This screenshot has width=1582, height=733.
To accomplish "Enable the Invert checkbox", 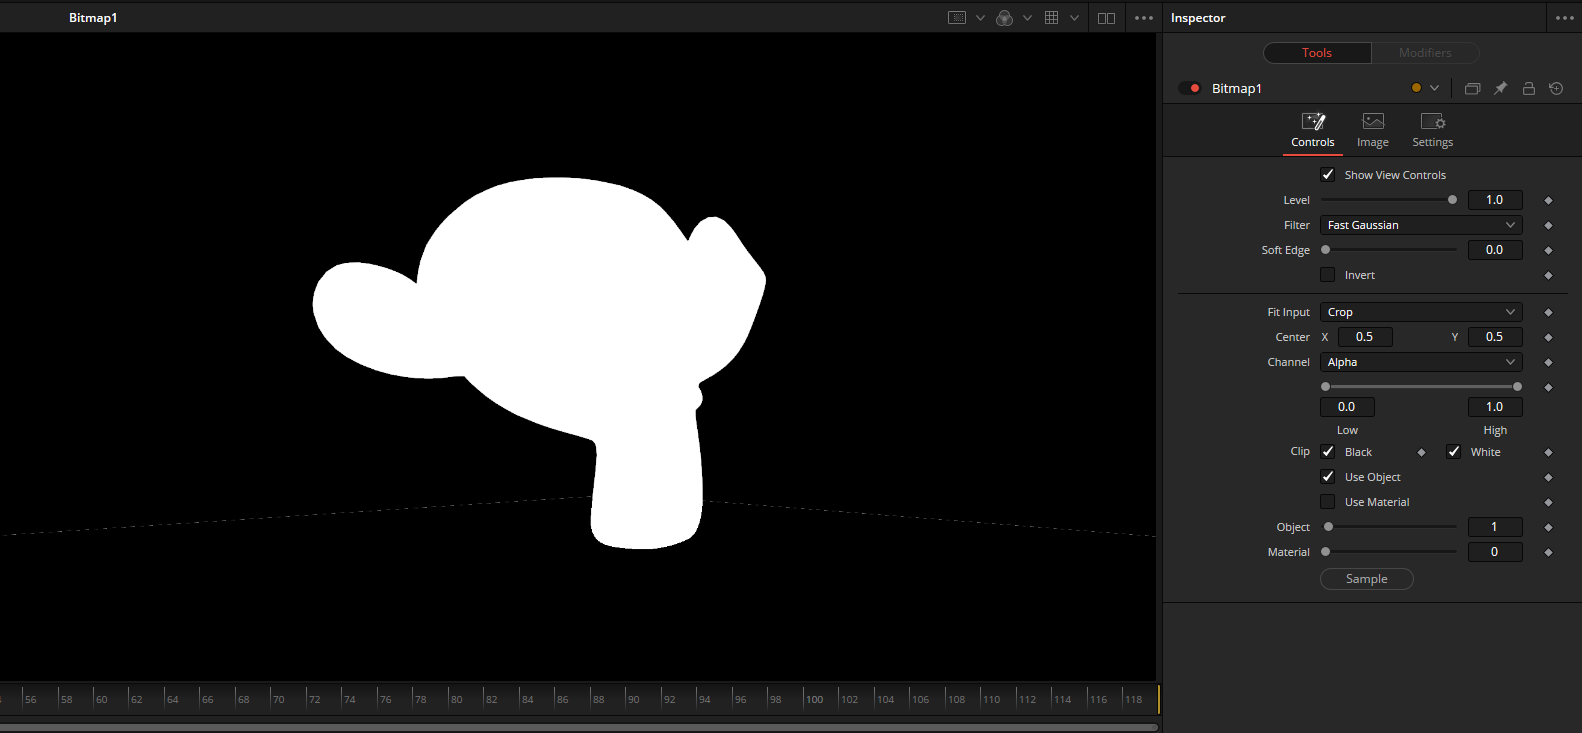I will click(1328, 275).
